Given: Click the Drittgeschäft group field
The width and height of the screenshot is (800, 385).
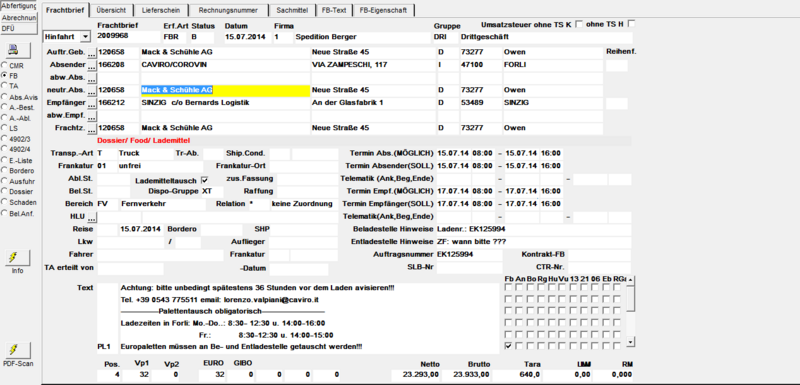Looking at the screenshot, I should [x=546, y=37].
